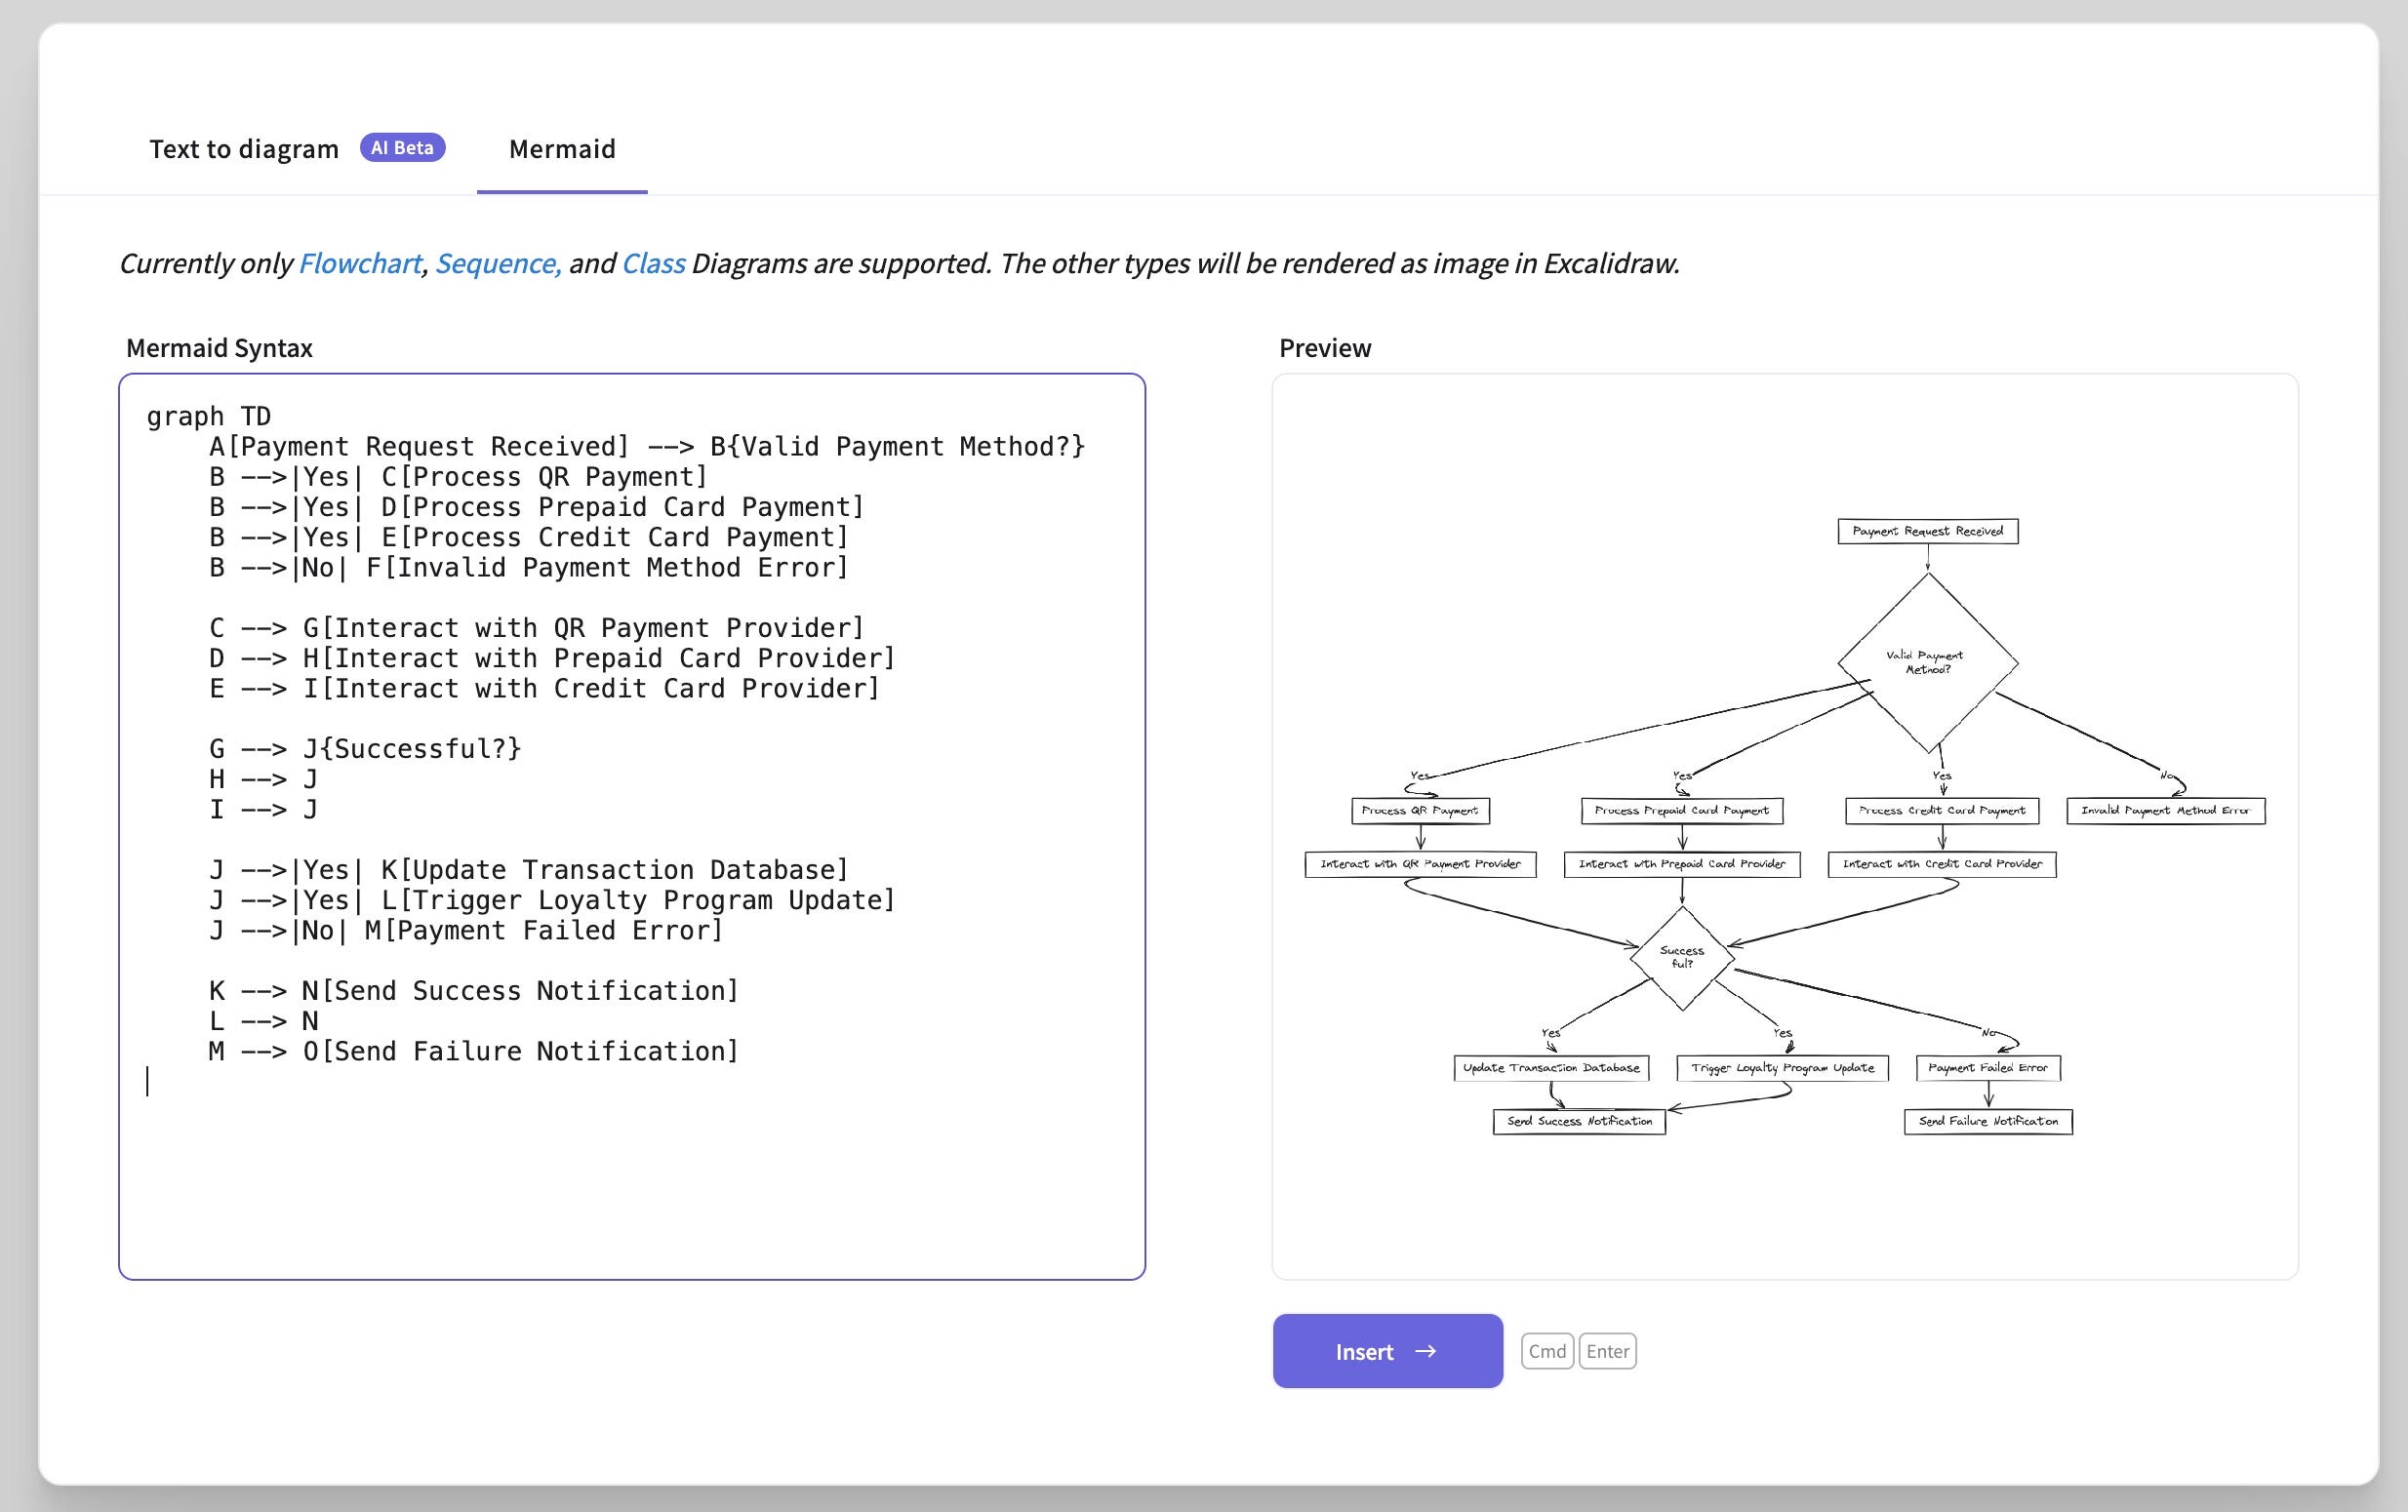Click the Cmd shortcut key hint
Image resolution: width=2408 pixels, height=1512 pixels.
[1546, 1351]
